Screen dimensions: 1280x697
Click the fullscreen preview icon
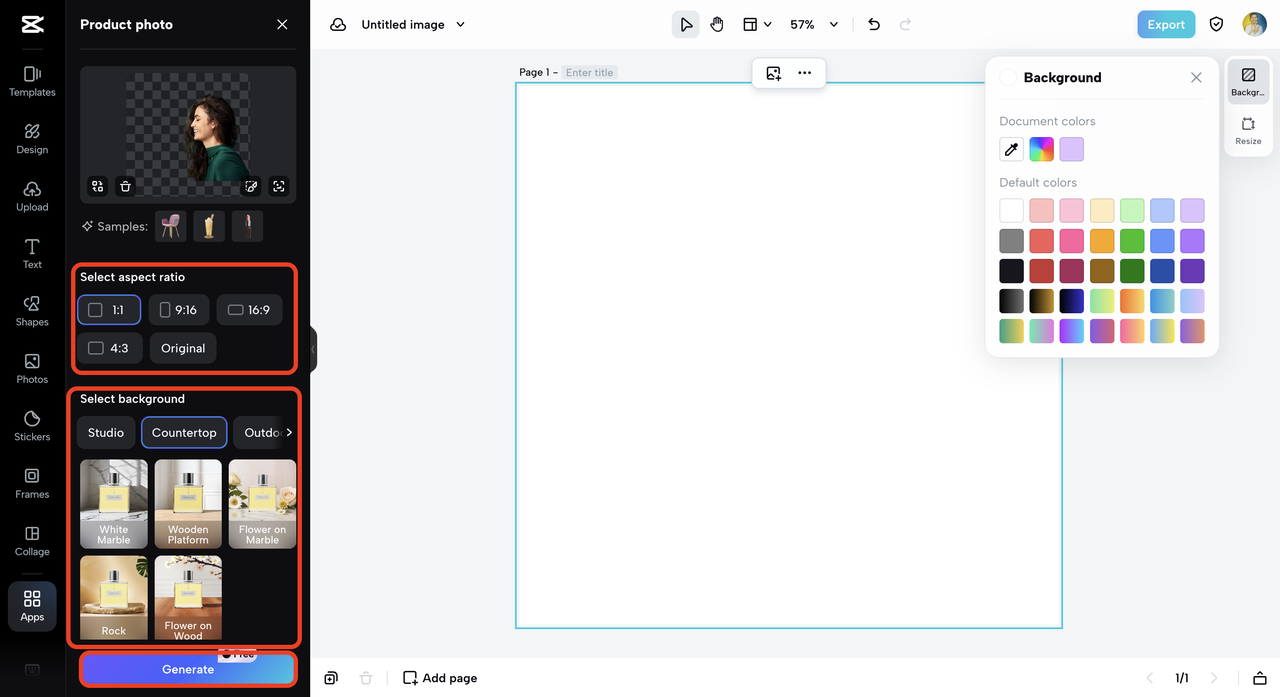point(279,186)
